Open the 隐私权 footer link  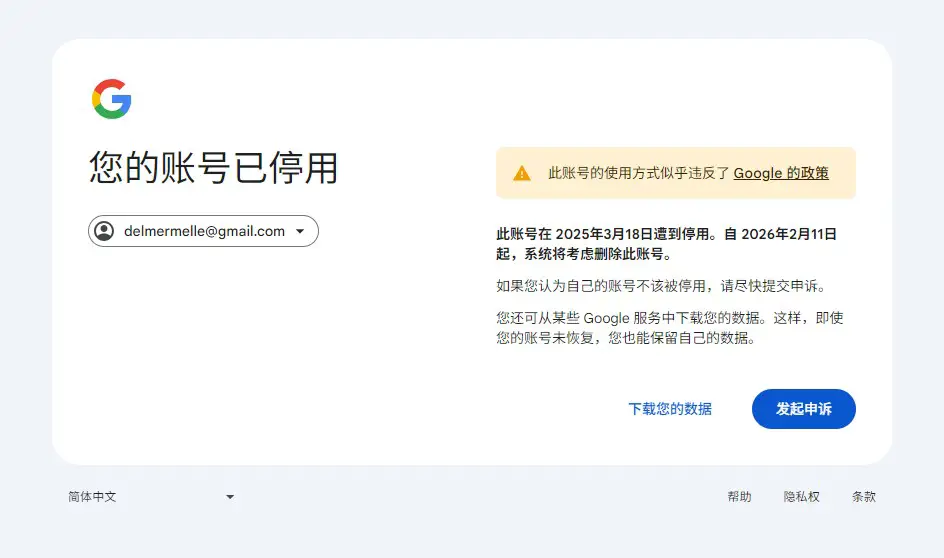coord(801,497)
